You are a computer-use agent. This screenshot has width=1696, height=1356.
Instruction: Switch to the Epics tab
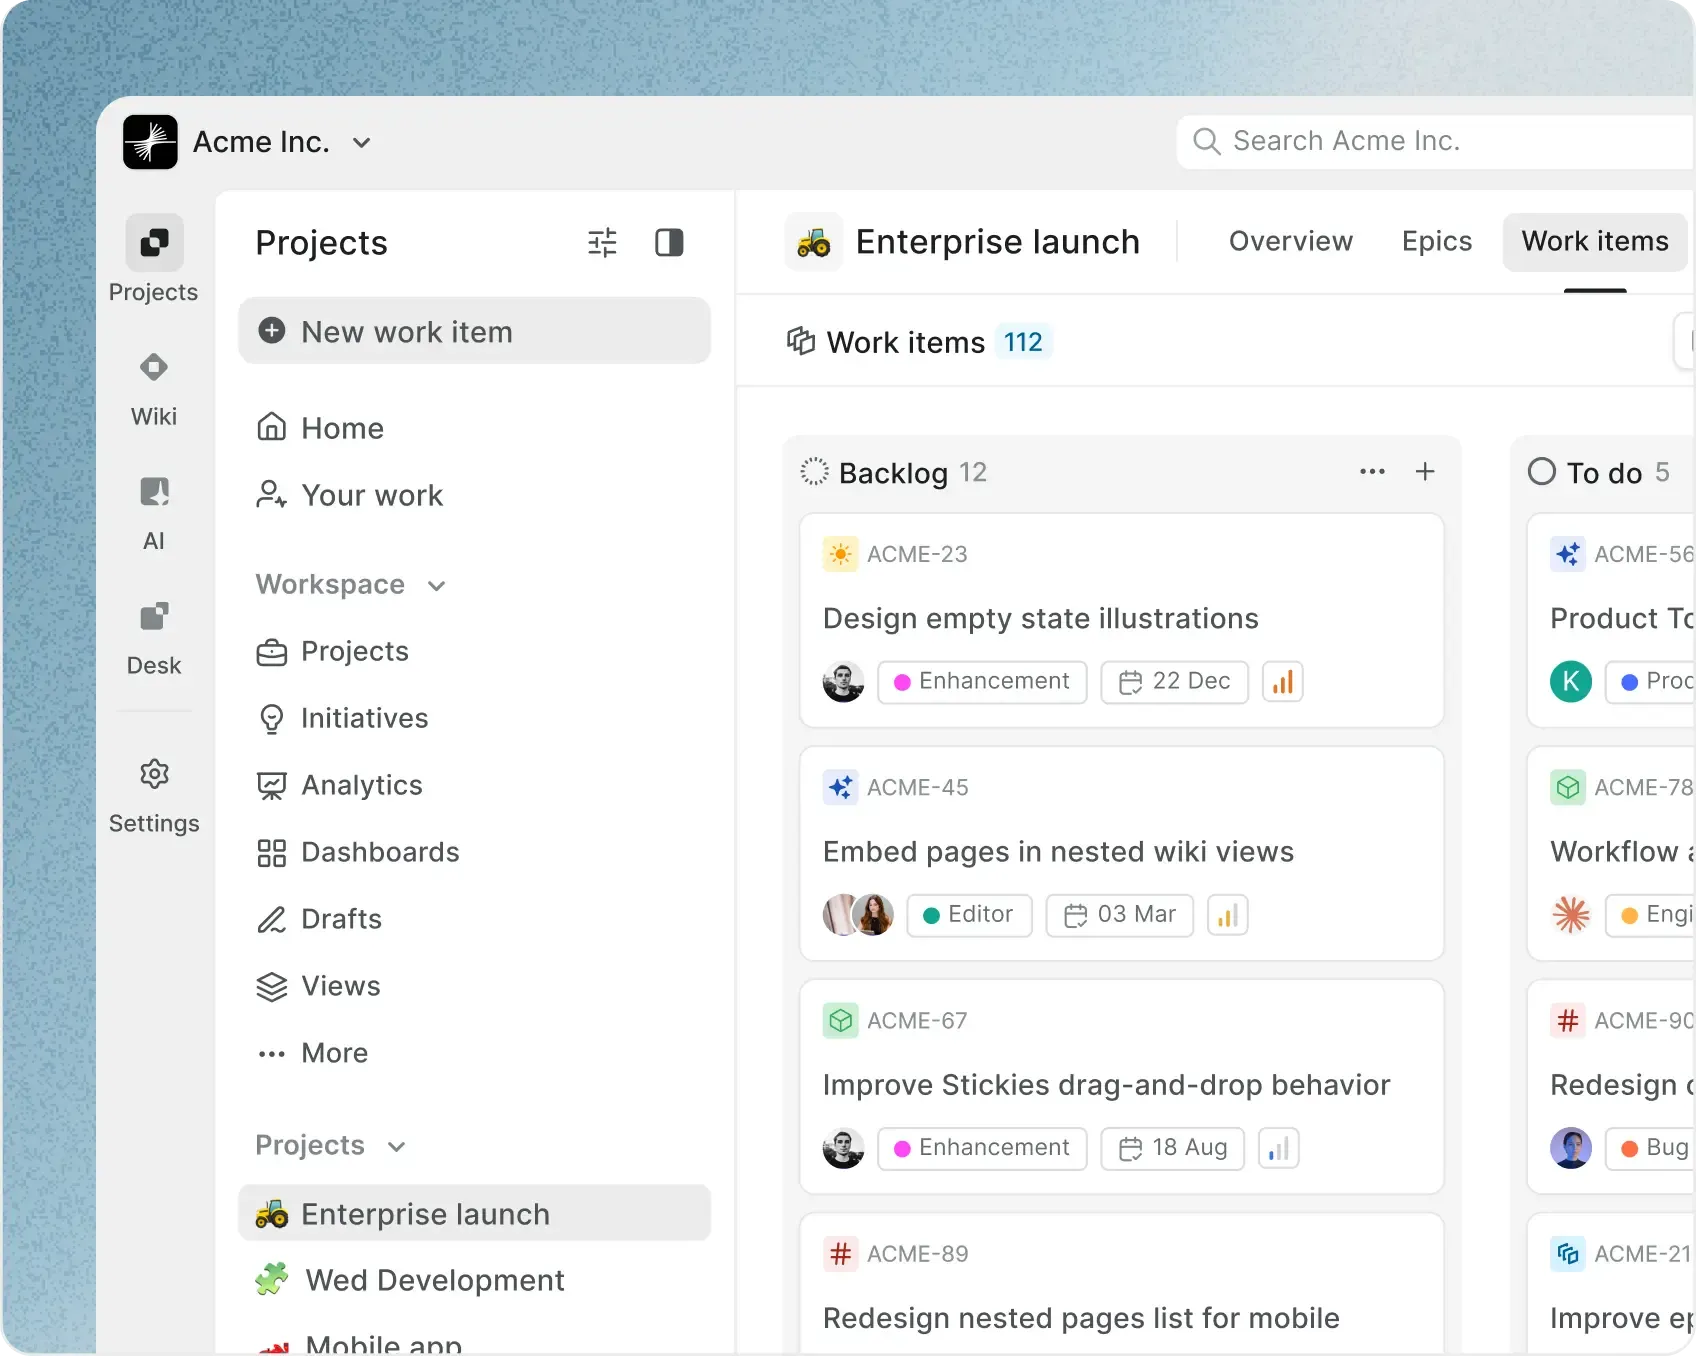[x=1436, y=241]
